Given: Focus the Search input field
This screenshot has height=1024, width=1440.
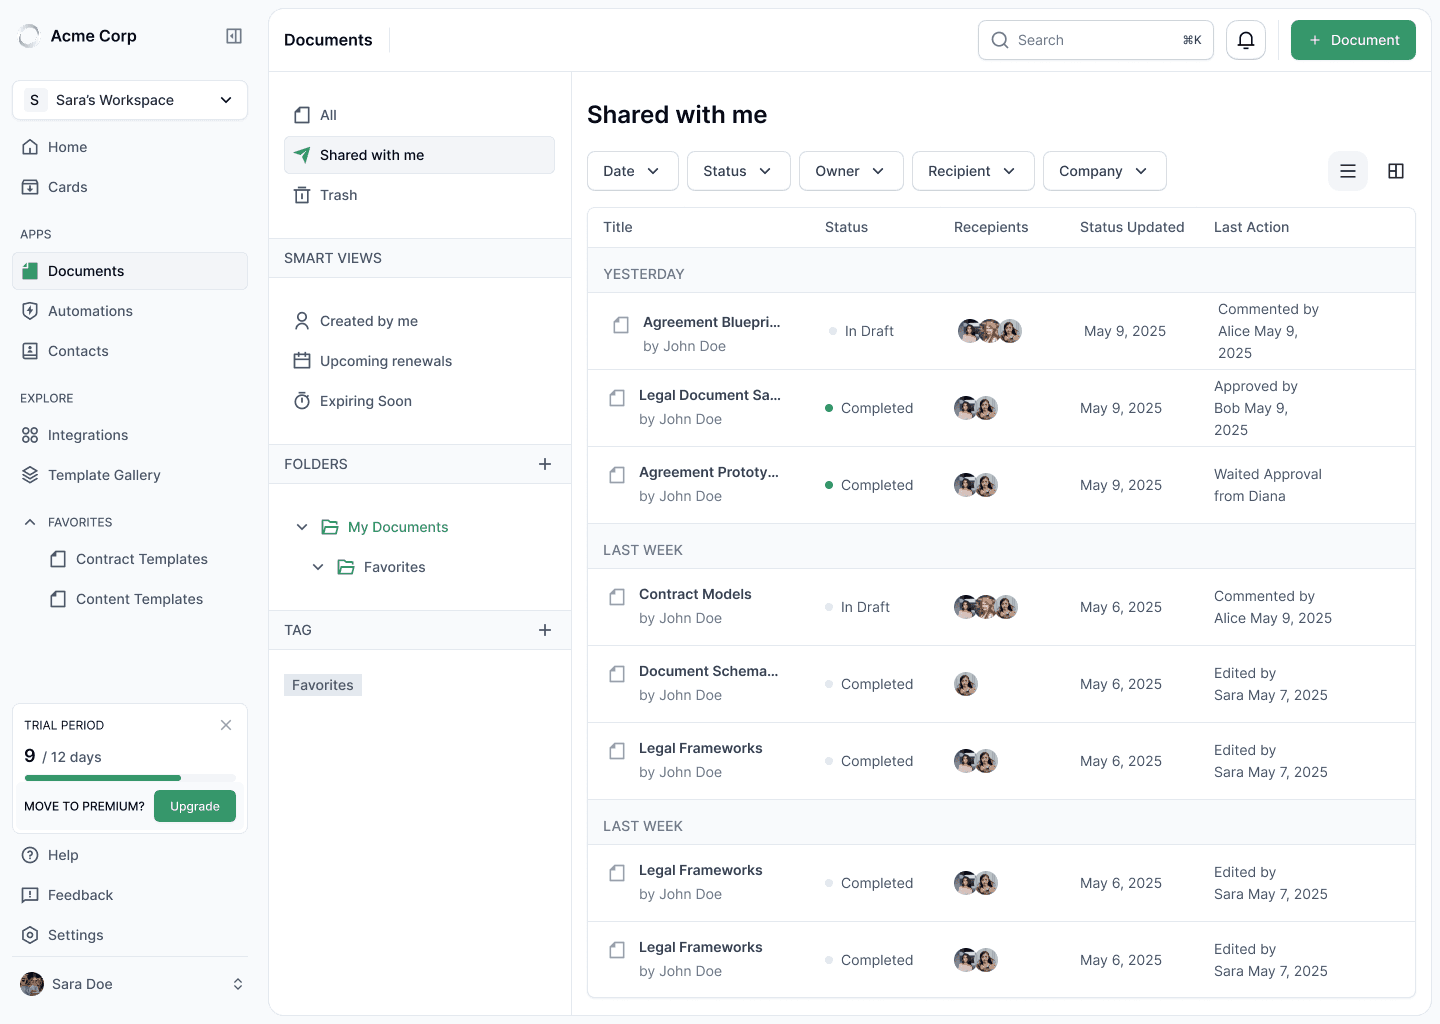Looking at the screenshot, I should click(x=1096, y=40).
